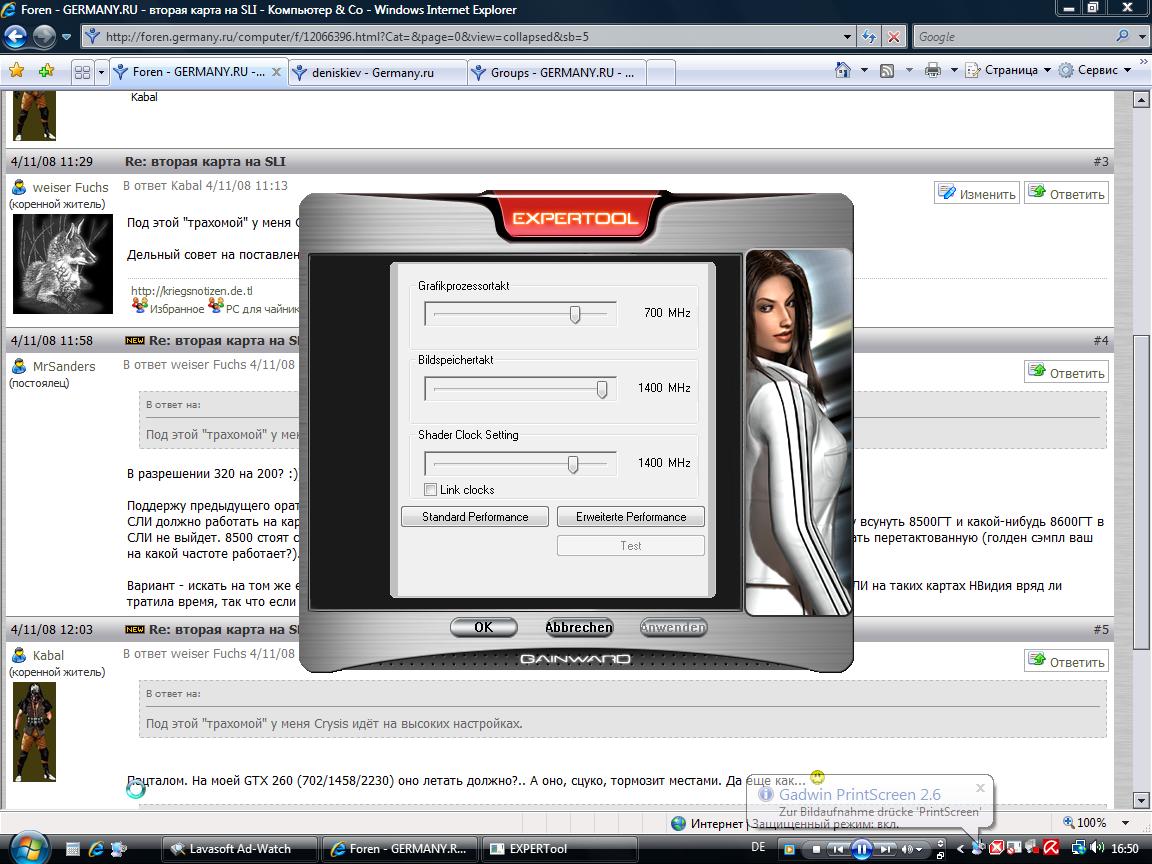Click the Bildspeichertakt slider handle
The width and height of the screenshot is (1152, 864).
(x=602, y=389)
